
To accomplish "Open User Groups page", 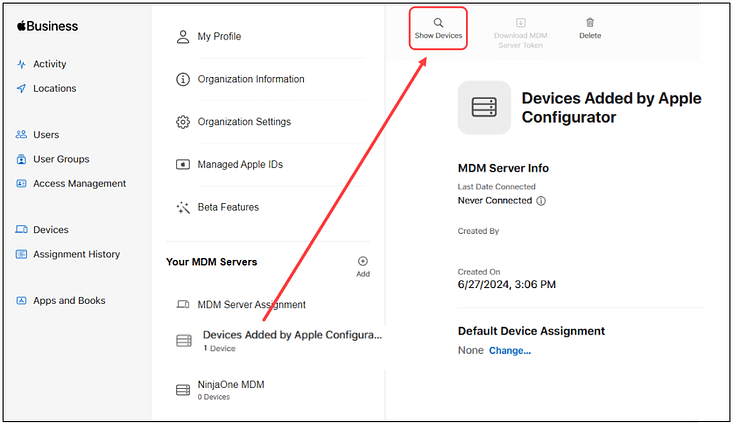I will point(60,159).
